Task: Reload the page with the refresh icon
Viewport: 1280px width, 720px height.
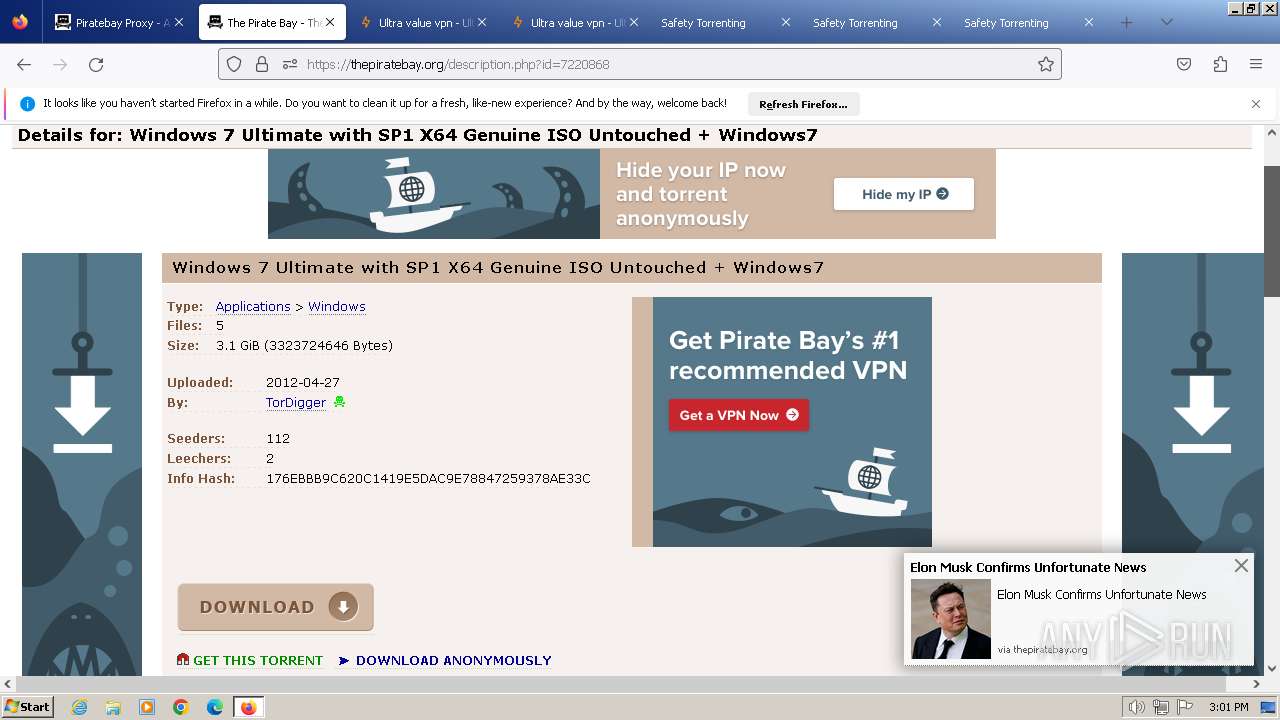Action: click(x=96, y=64)
